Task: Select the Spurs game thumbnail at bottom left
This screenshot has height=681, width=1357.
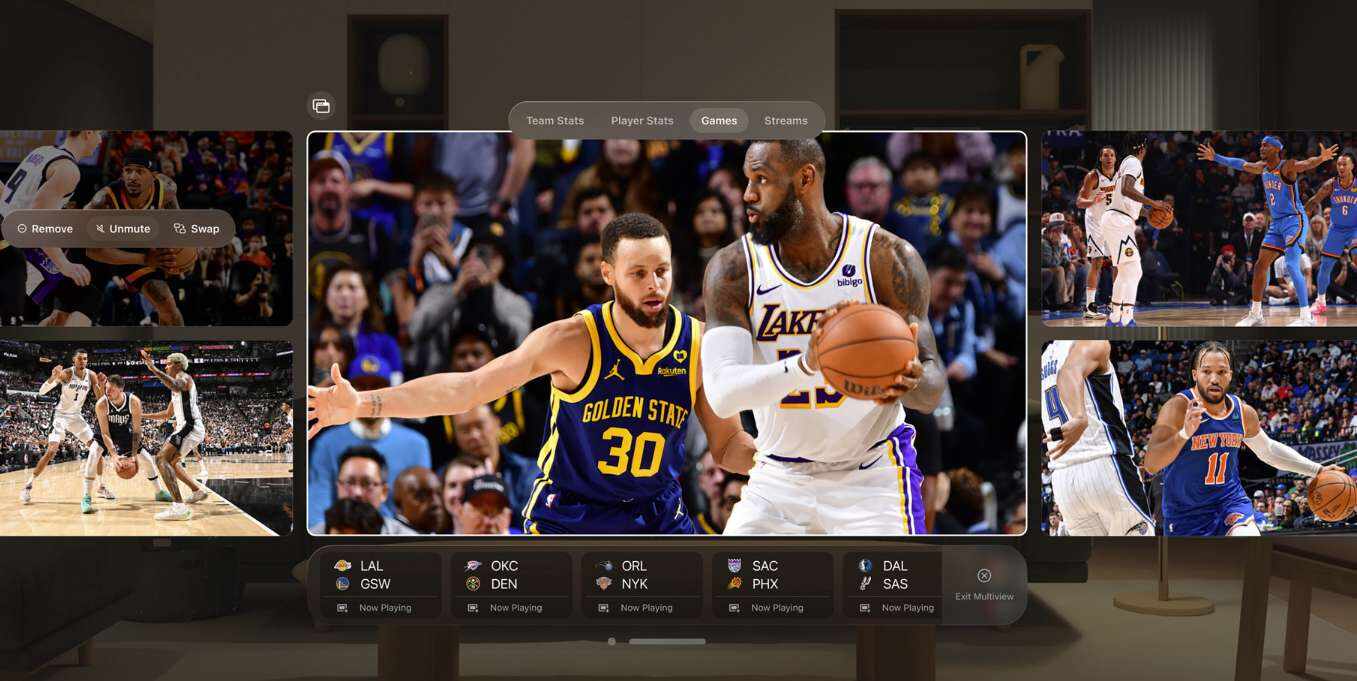Action: pyautogui.click(x=146, y=438)
